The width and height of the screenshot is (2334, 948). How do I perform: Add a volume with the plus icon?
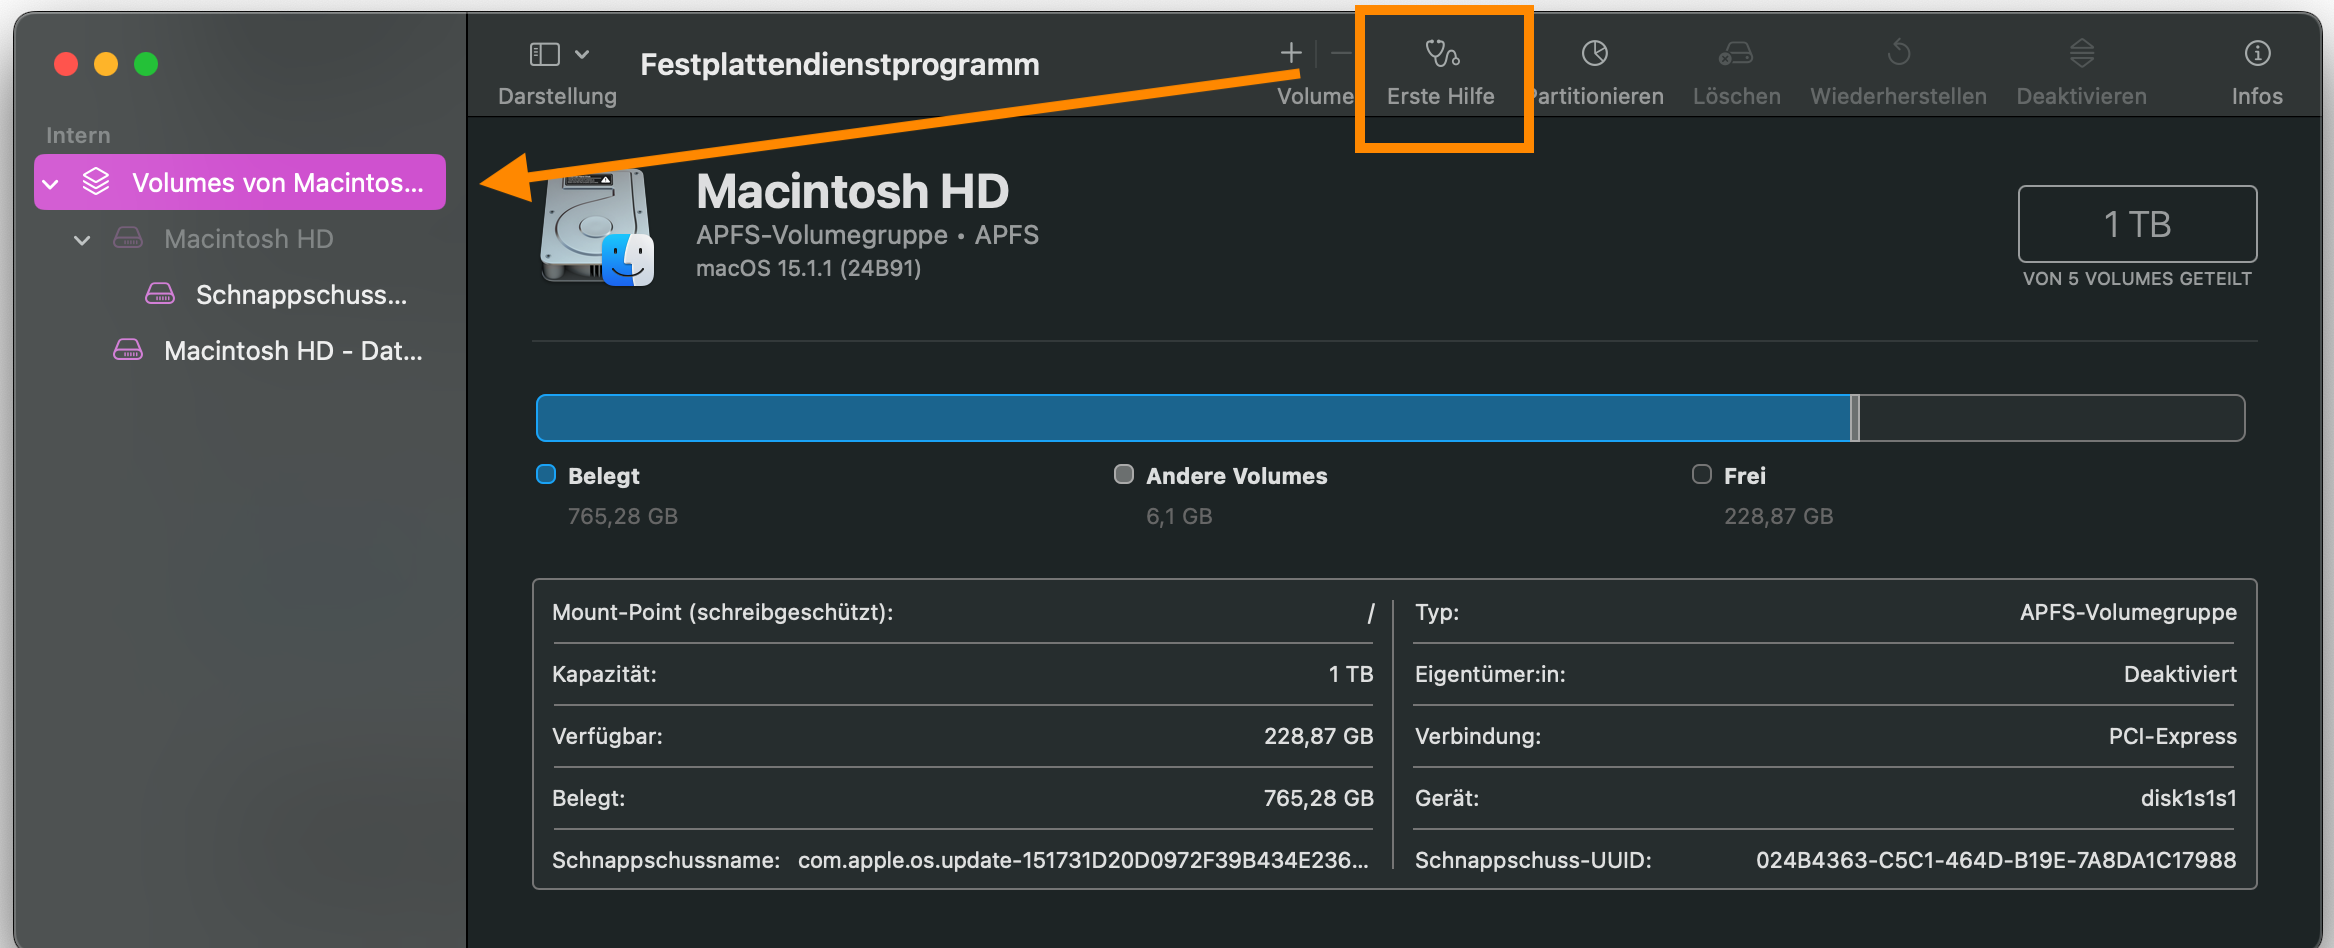click(x=1291, y=54)
